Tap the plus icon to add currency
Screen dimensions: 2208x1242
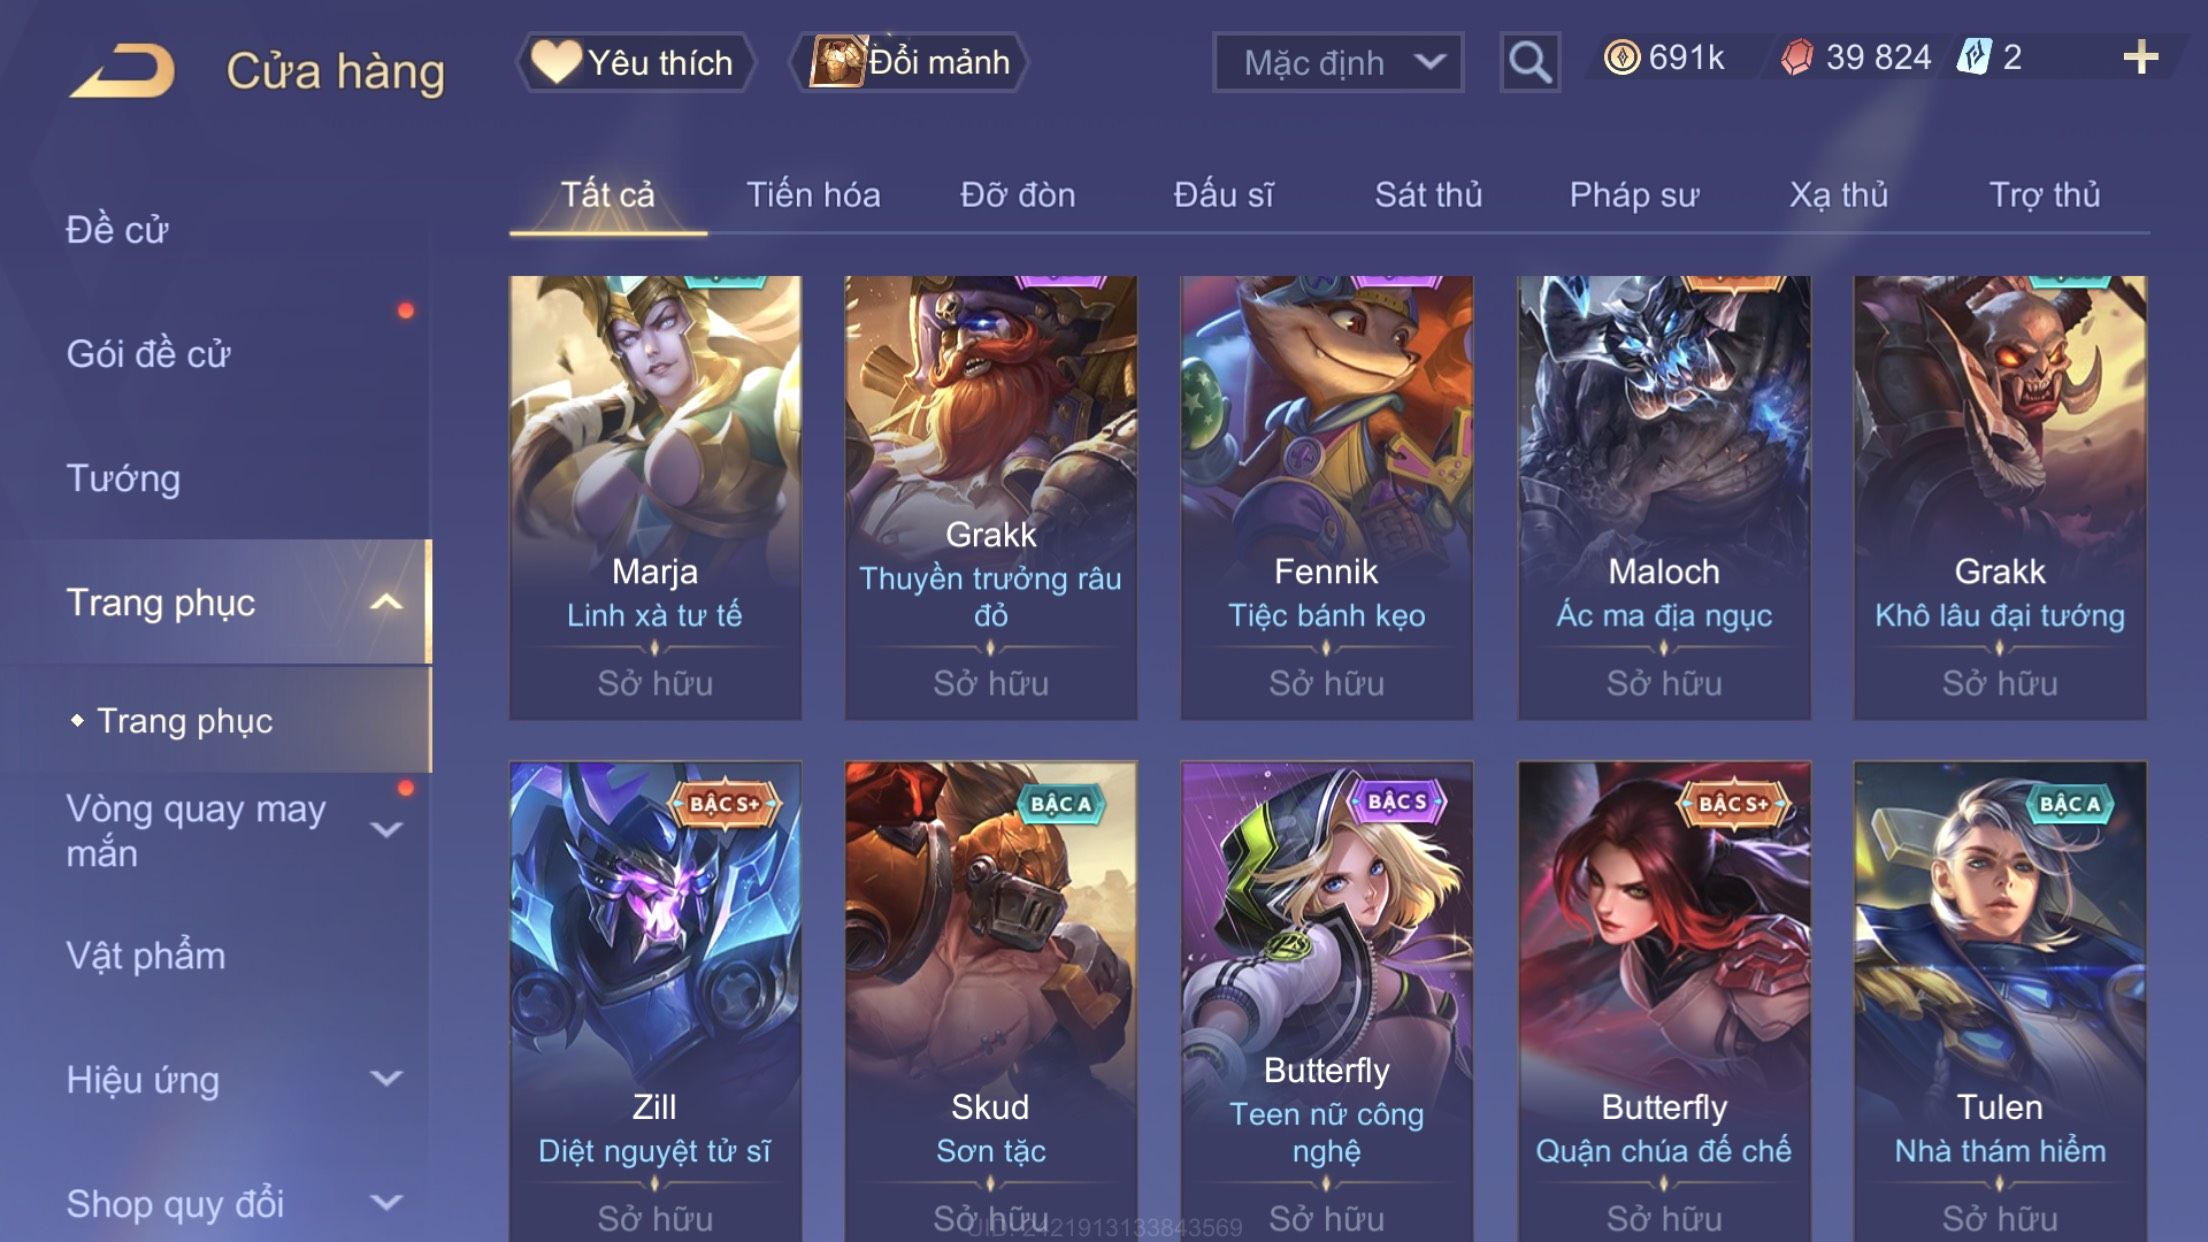[x=2140, y=57]
